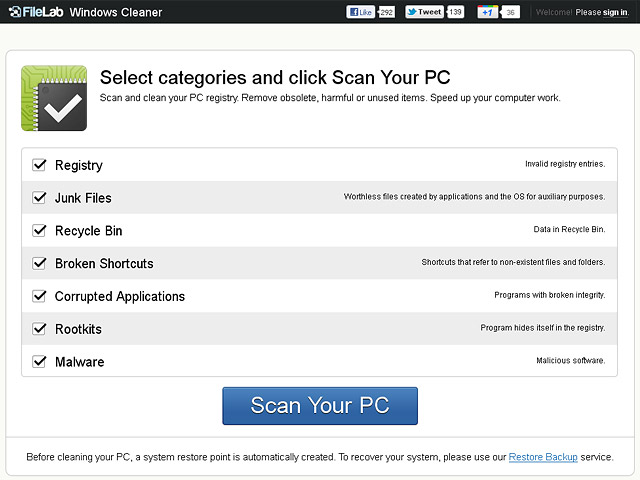
Task: Disable the Recycle Bin checkbox
Action: point(39,230)
